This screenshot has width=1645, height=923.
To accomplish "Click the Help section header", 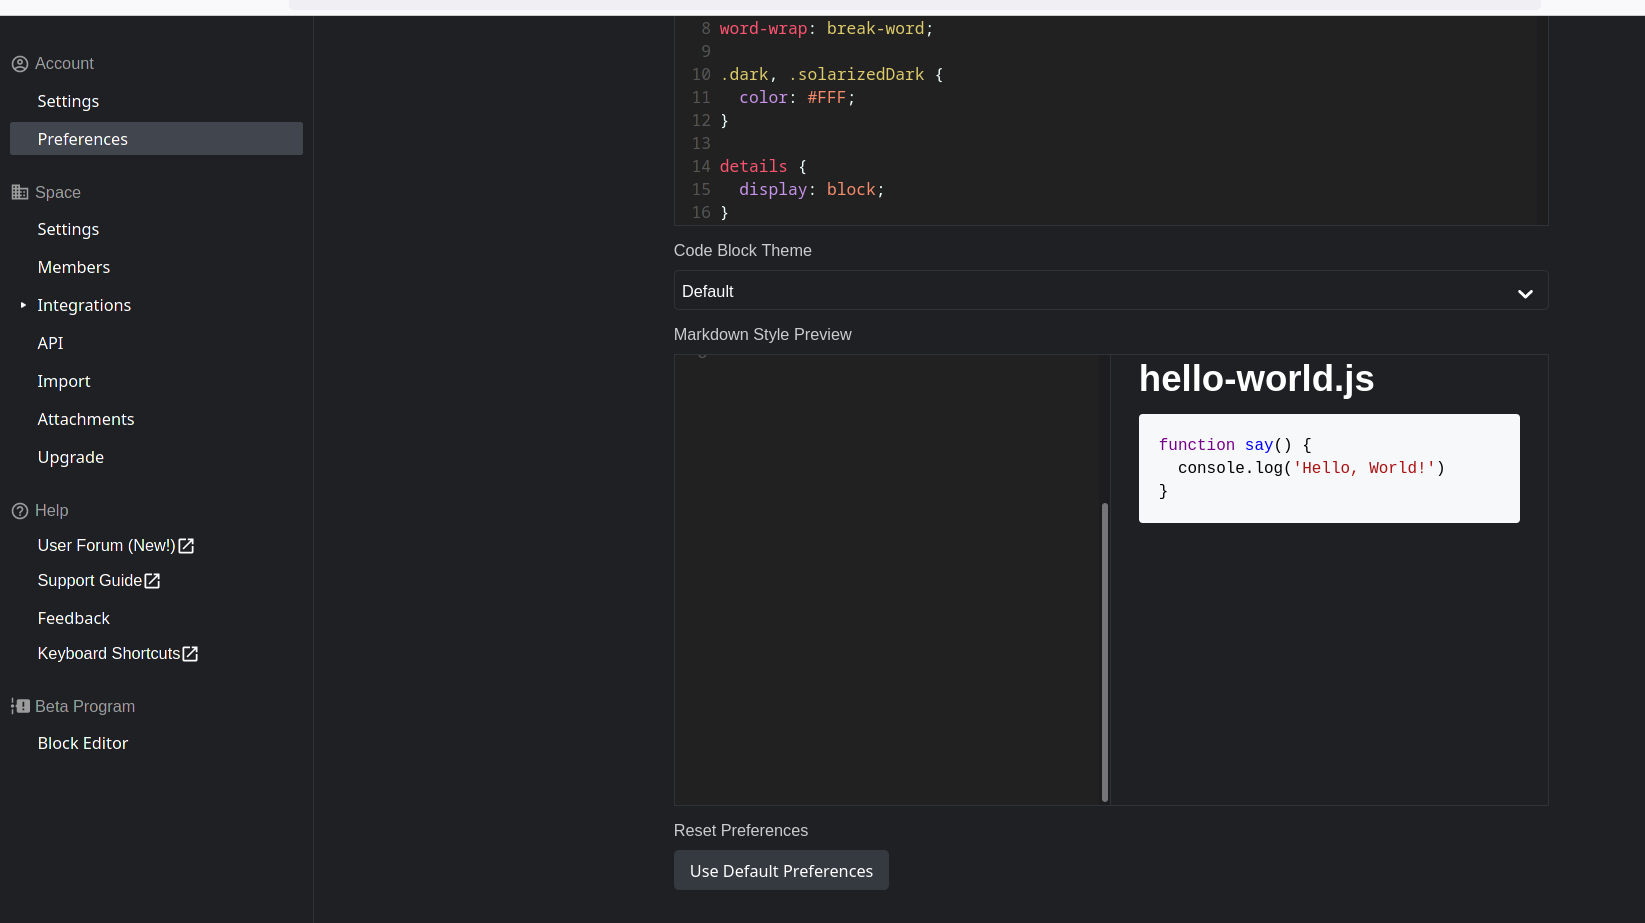I will click(x=52, y=511).
